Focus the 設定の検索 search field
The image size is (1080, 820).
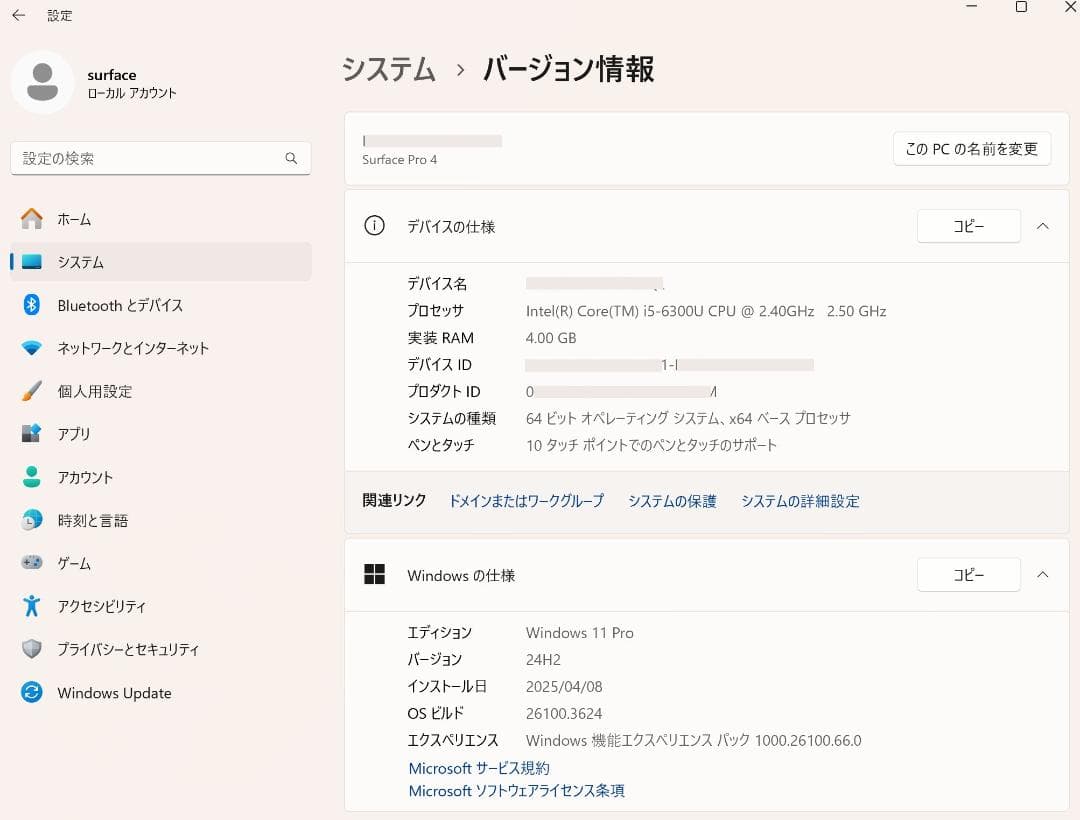click(160, 158)
